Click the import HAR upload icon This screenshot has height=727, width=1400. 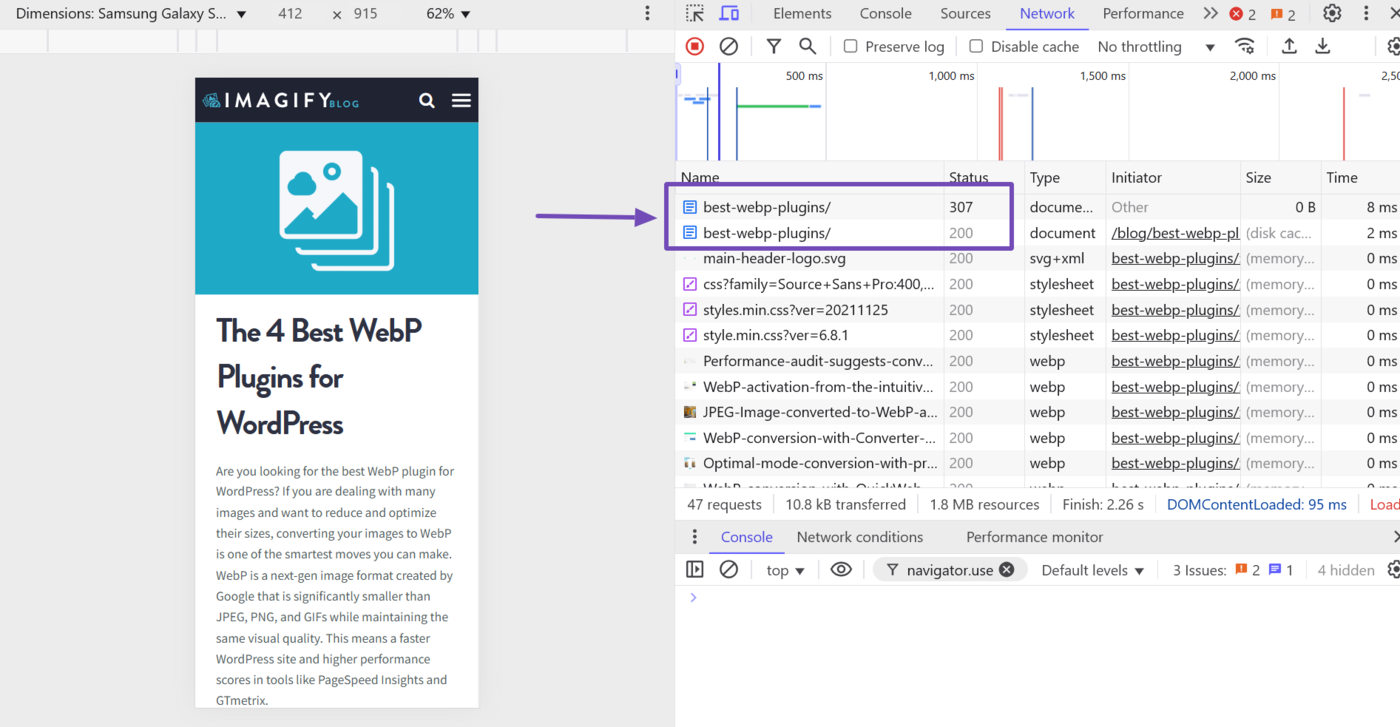(1289, 46)
